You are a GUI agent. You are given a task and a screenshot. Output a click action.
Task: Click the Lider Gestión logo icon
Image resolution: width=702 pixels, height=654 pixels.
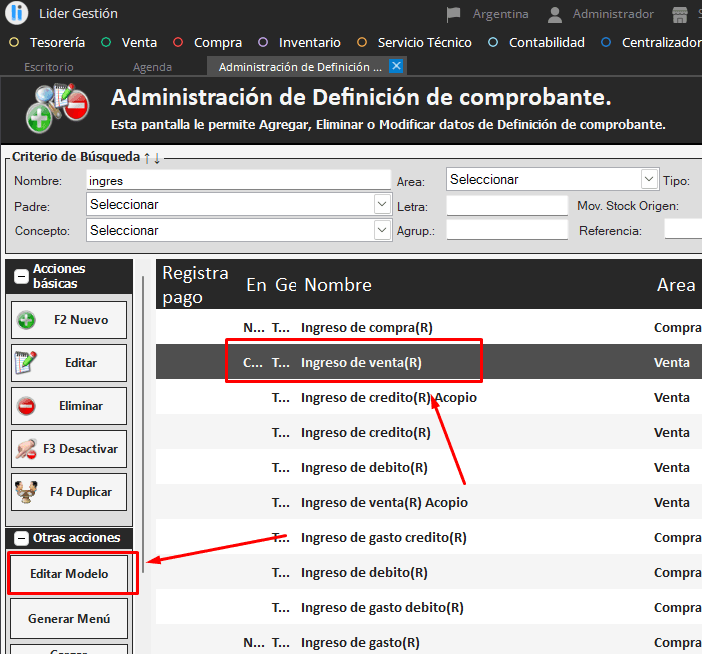click(x=17, y=14)
